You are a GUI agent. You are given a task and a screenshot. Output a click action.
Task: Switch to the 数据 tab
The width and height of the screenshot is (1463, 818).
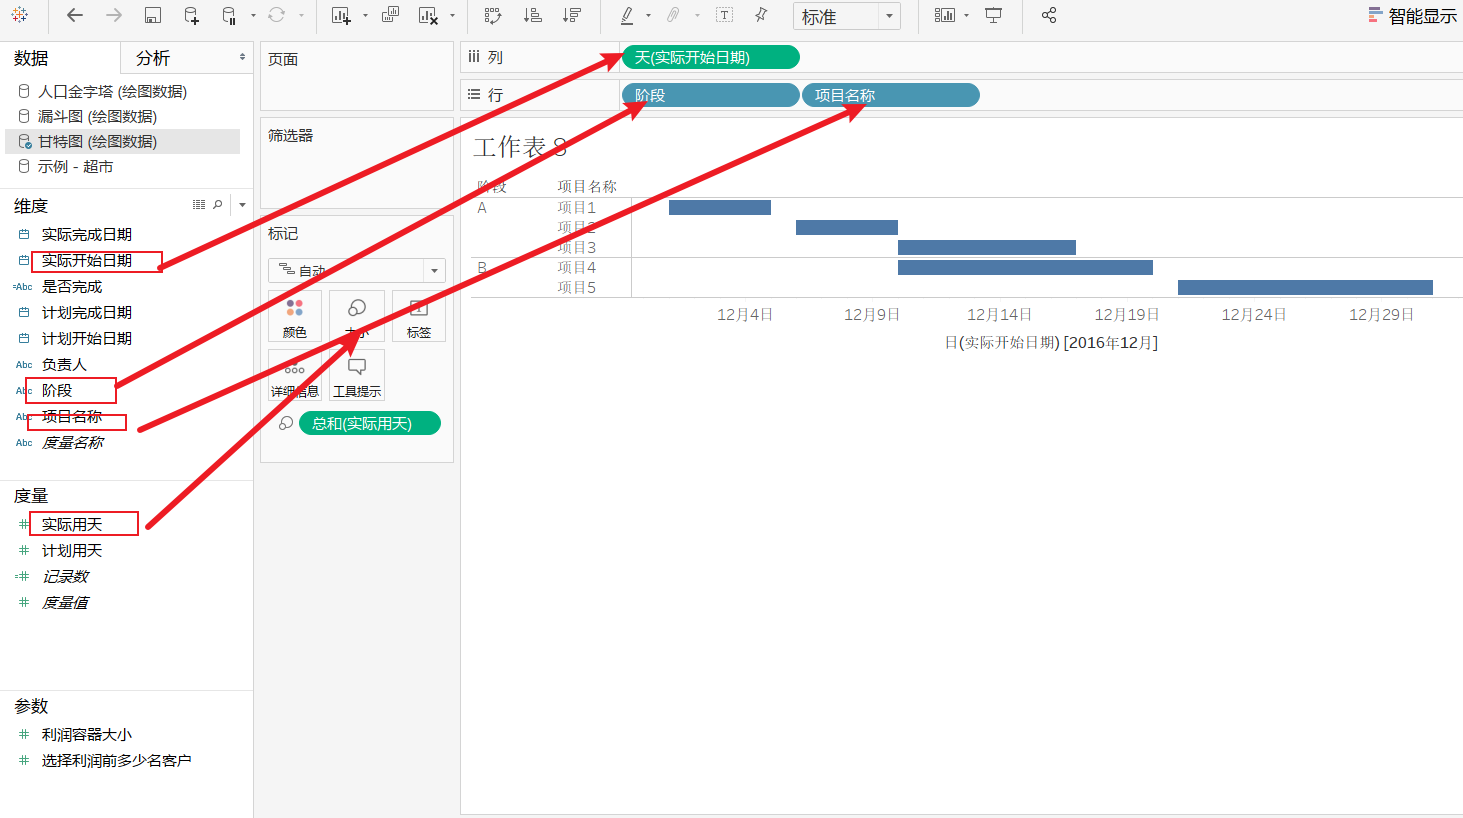(x=31, y=58)
